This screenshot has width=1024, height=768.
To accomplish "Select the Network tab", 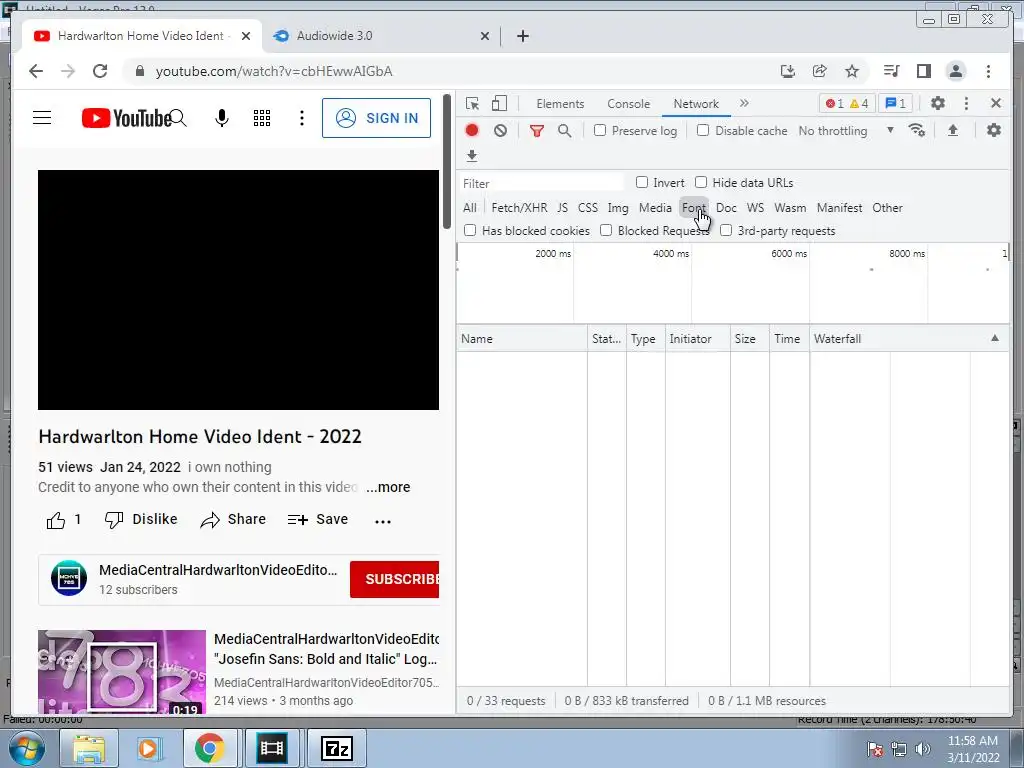I will coord(696,104).
